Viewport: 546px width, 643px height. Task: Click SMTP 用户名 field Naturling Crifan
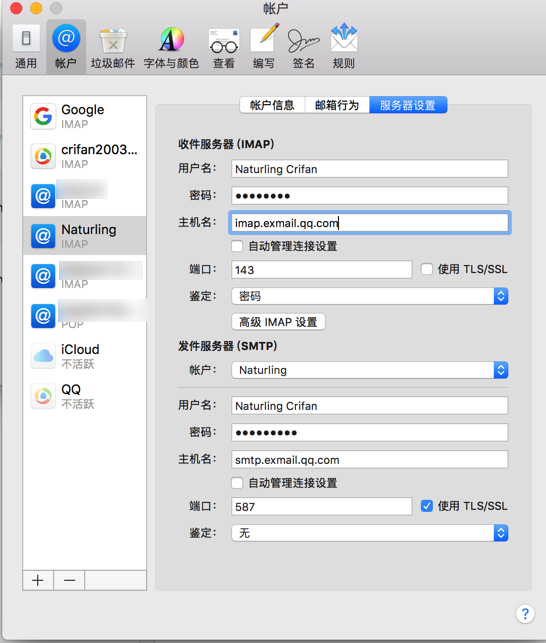coord(370,406)
